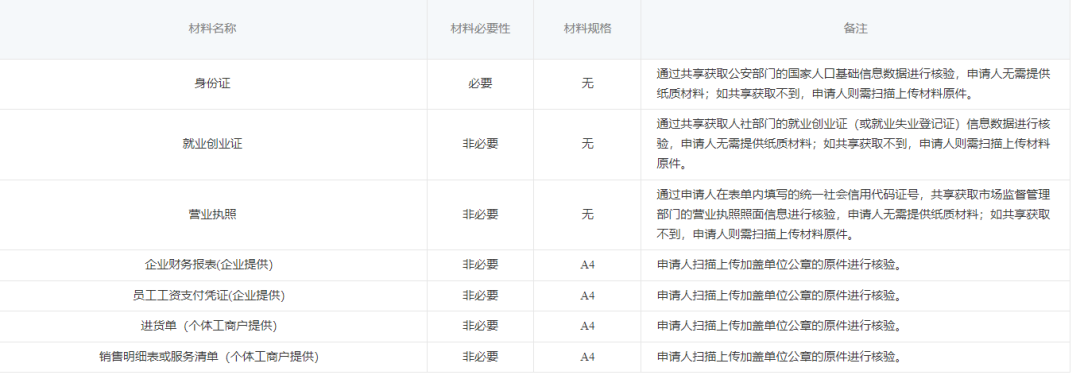
Task: Click the 材料规格 column header
Action: pyautogui.click(x=588, y=29)
